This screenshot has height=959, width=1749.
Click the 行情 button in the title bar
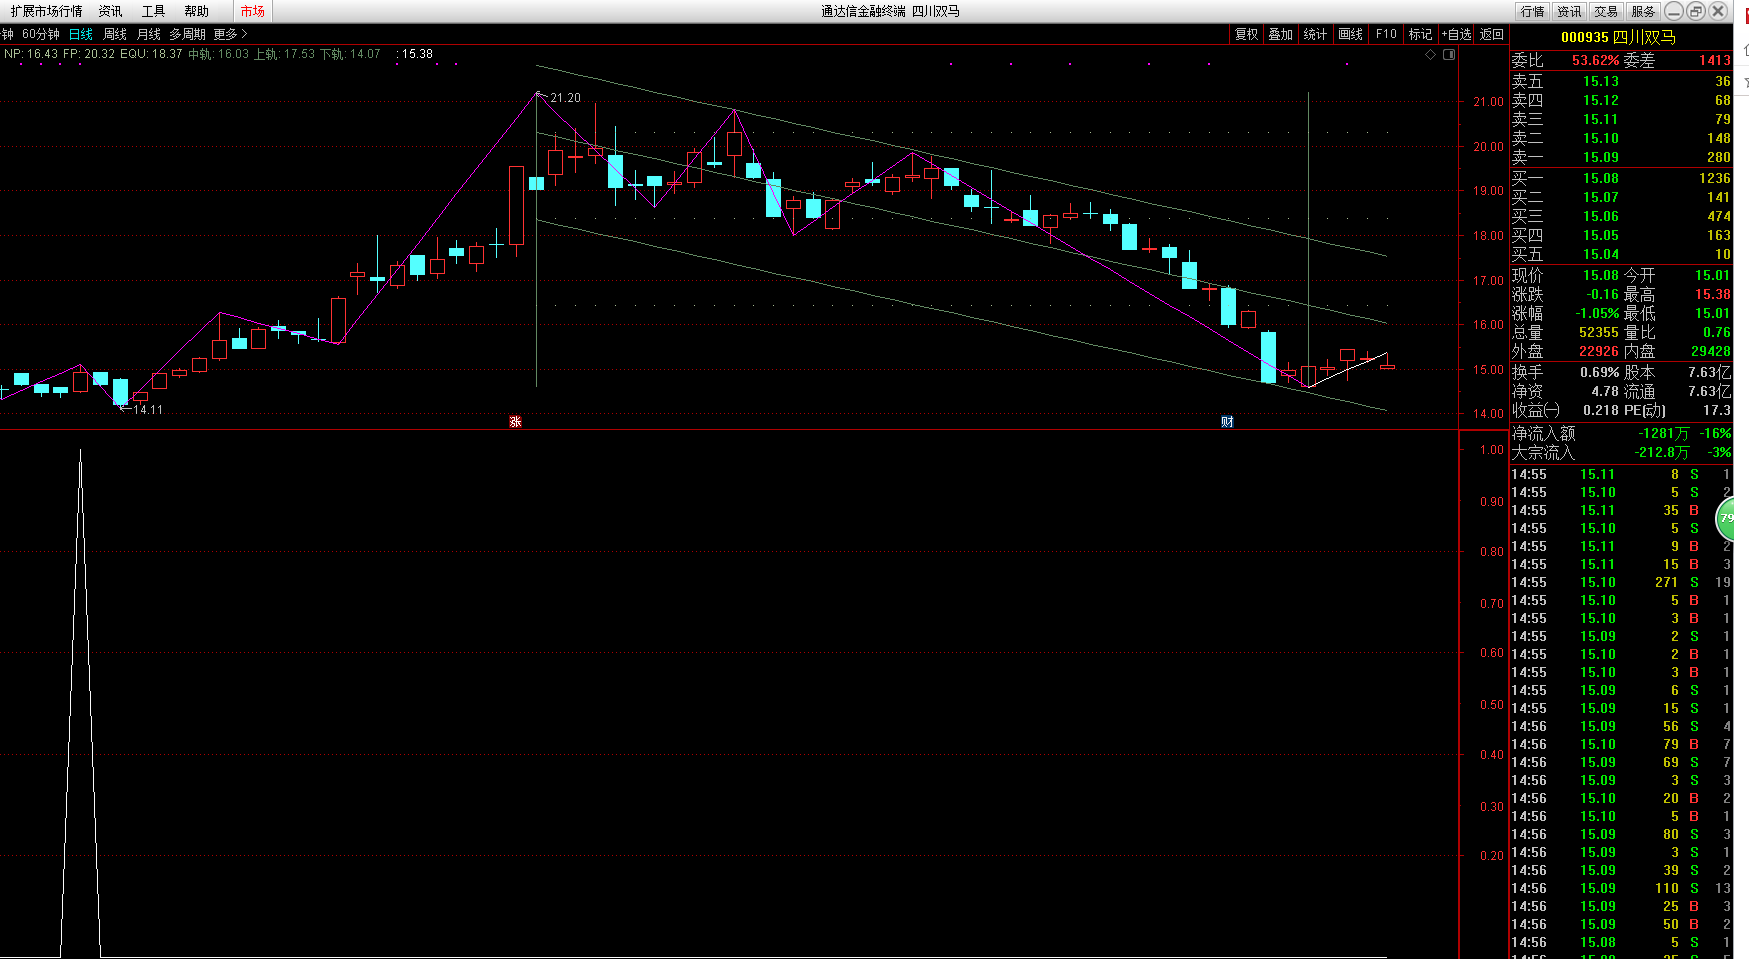[1532, 11]
